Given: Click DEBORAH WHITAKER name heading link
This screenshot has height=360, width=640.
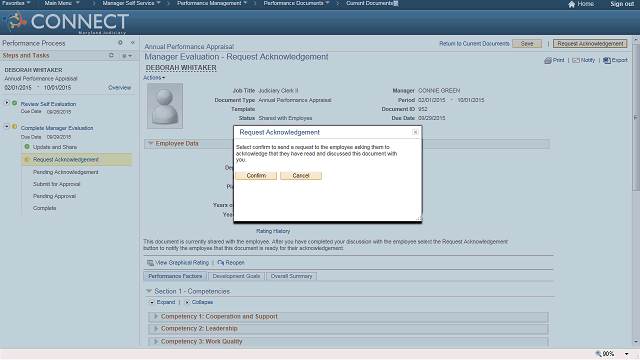Looking at the screenshot, I should [181, 68].
